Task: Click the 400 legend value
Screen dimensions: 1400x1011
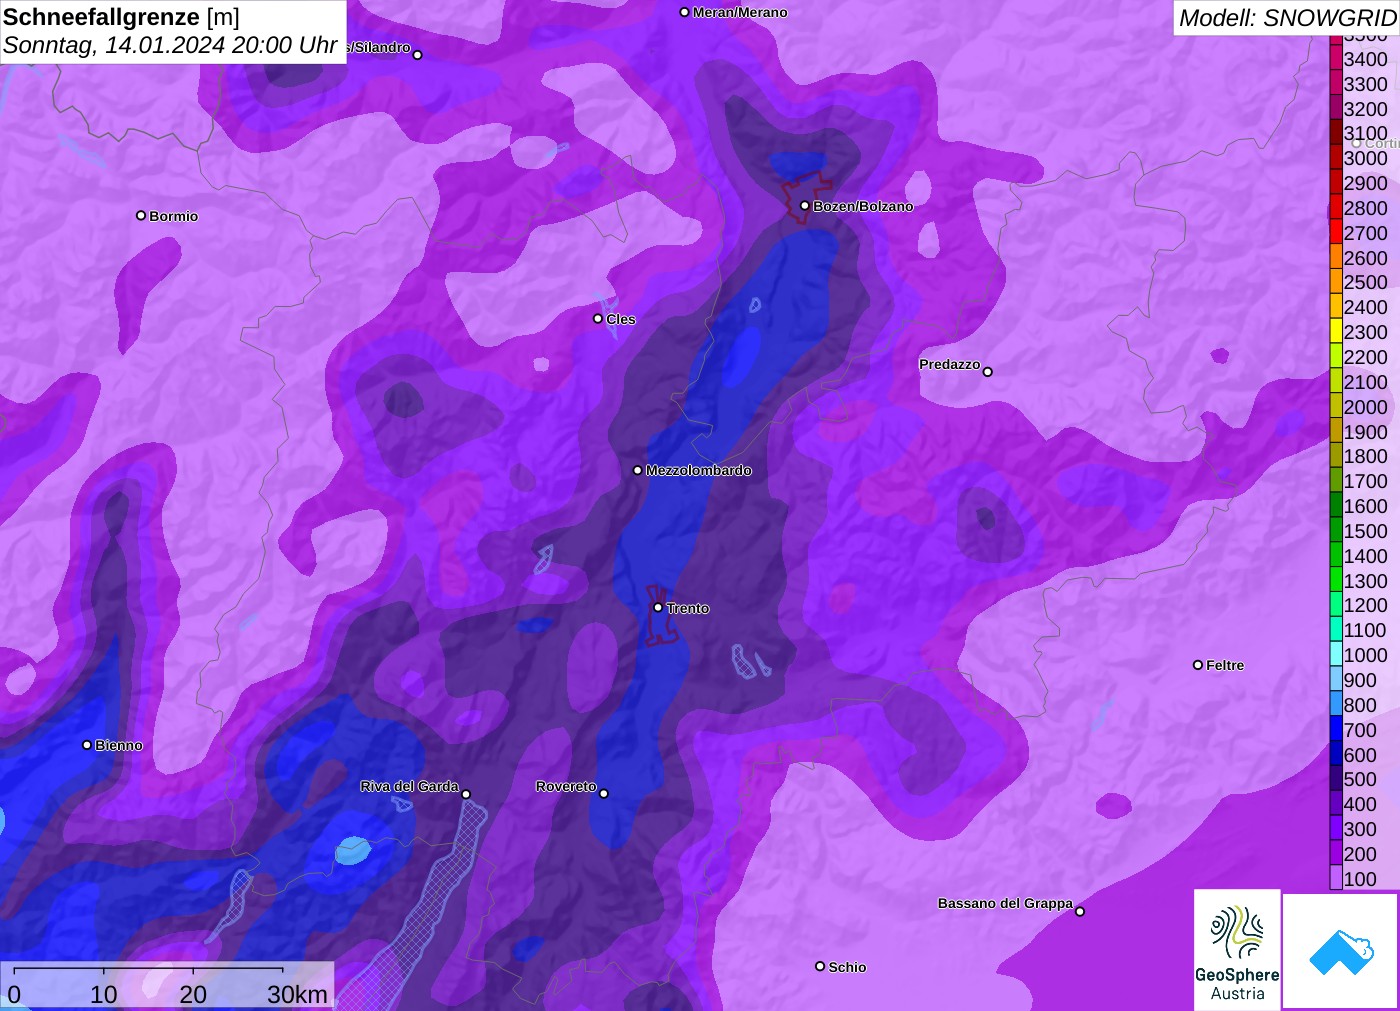Action: click(x=1360, y=804)
